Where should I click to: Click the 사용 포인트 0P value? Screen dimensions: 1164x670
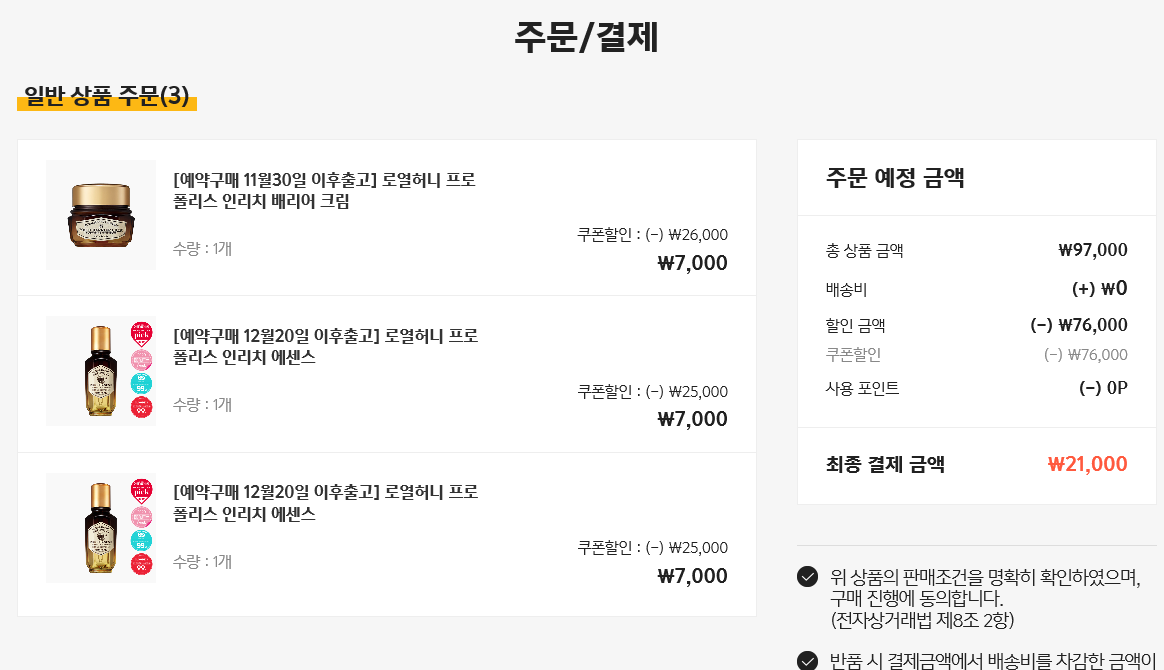(x=1103, y=388)
